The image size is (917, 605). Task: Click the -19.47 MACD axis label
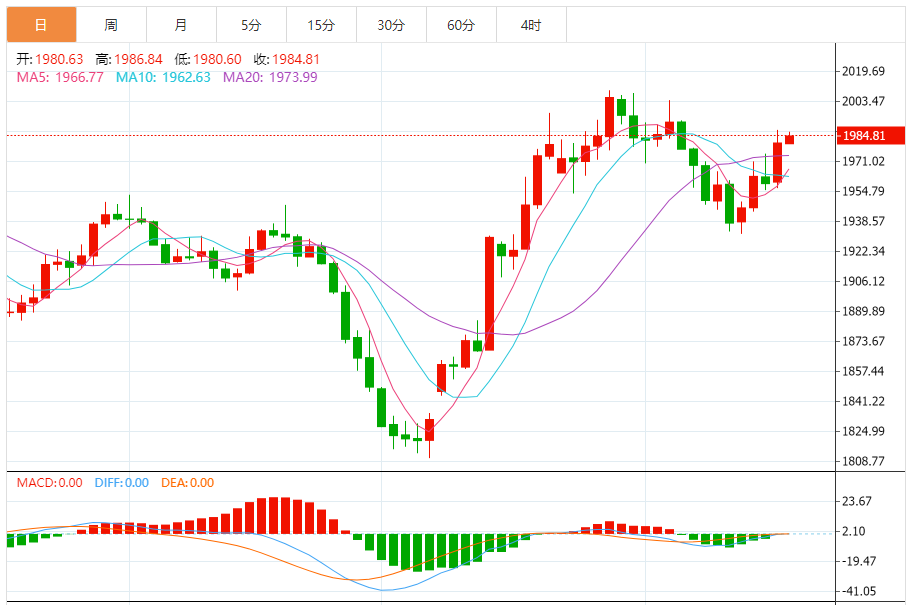[x=859, y=561]
